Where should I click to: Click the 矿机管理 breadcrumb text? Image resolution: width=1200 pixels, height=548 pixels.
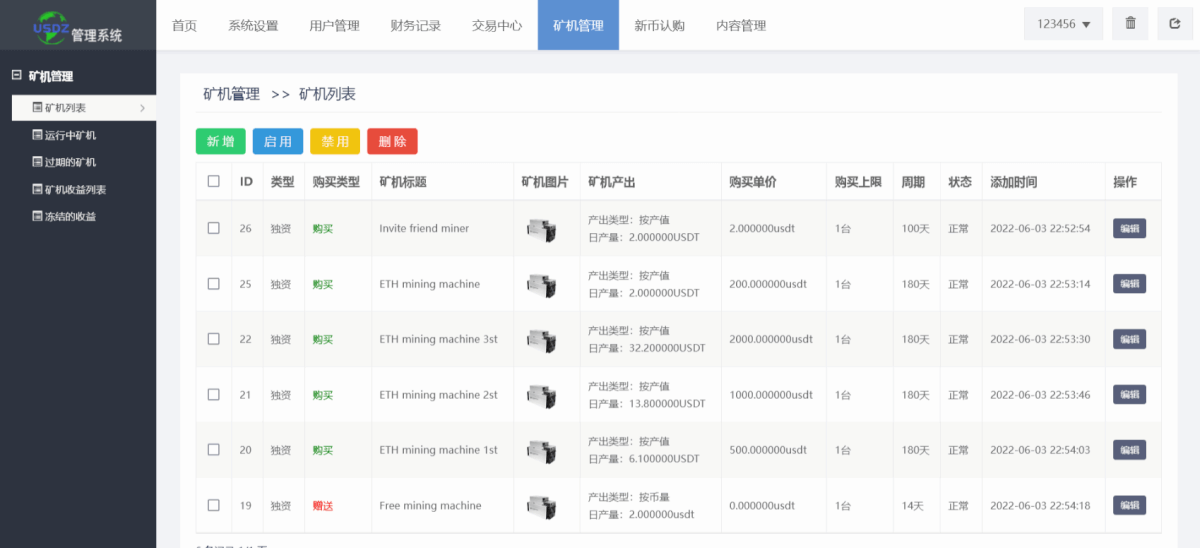231,94
